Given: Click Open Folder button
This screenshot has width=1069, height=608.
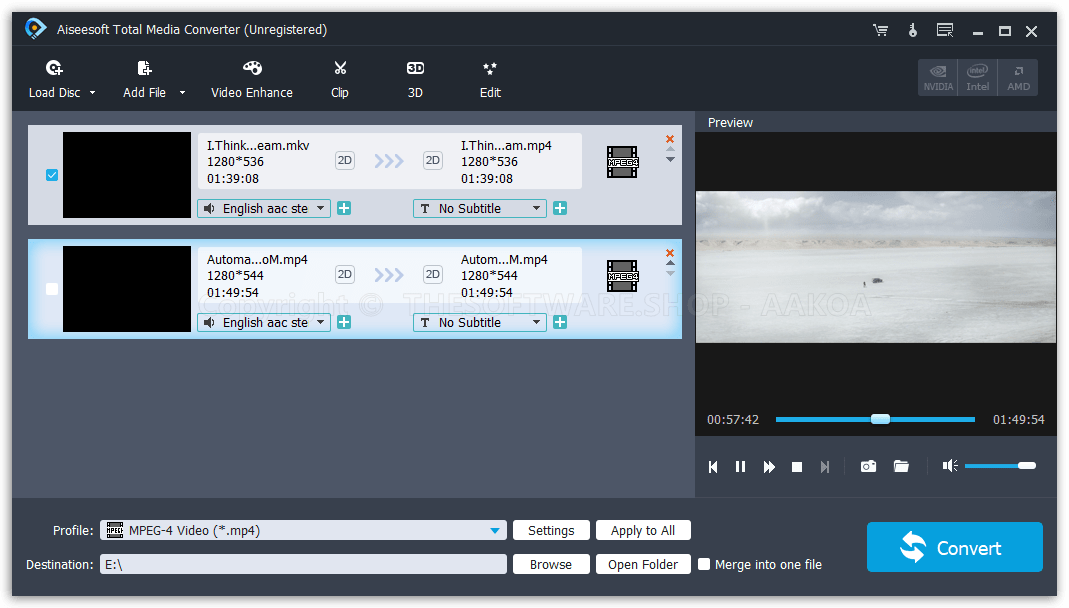Looking at the screenshot, I should click(643, 564).
